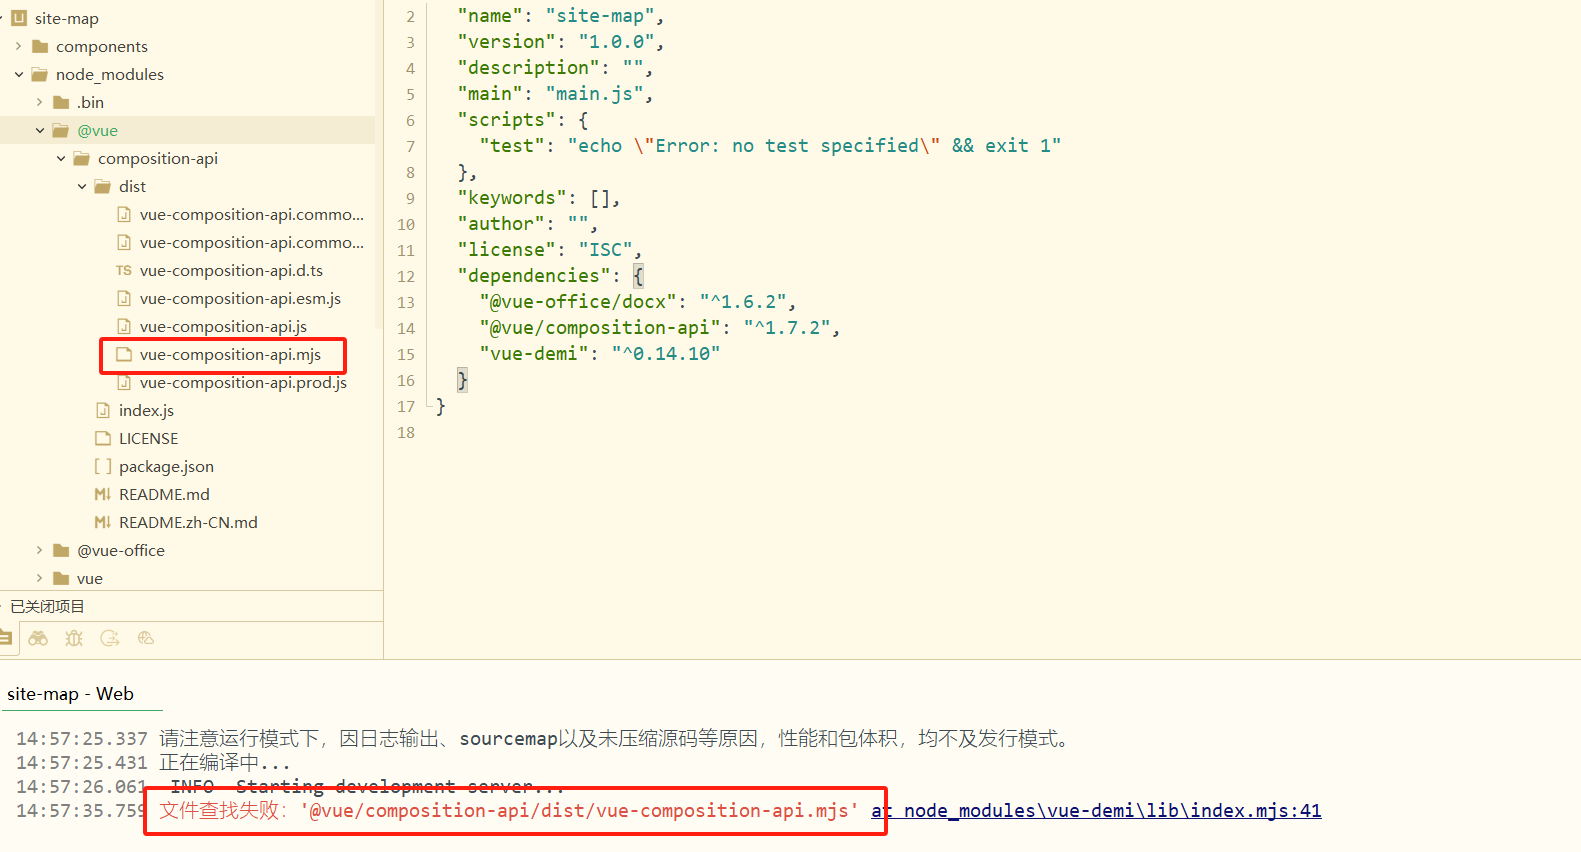Screen dimensions: 1581x852
Task: Click line number 12 in the gutter
Action: click(x=406, y=276)
